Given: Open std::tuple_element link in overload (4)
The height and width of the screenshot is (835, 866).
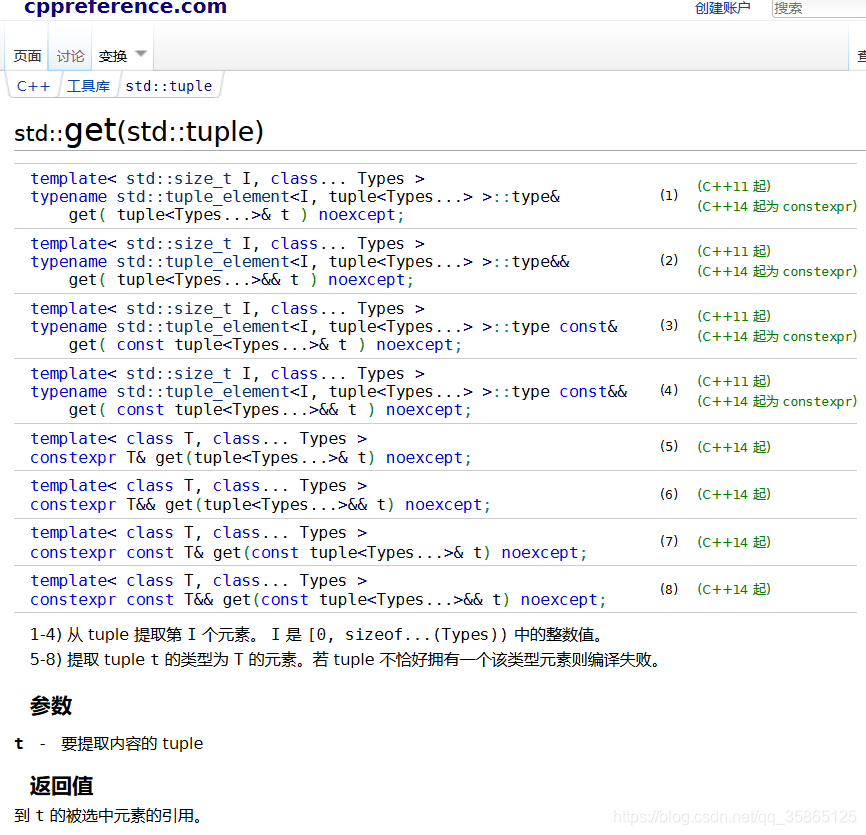Looking at the screenshot, I should tap(203, 392).
